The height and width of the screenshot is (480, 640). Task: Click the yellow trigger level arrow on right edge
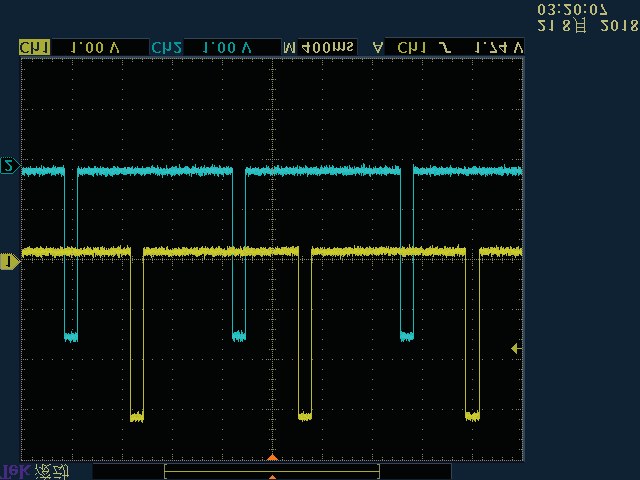516,348
